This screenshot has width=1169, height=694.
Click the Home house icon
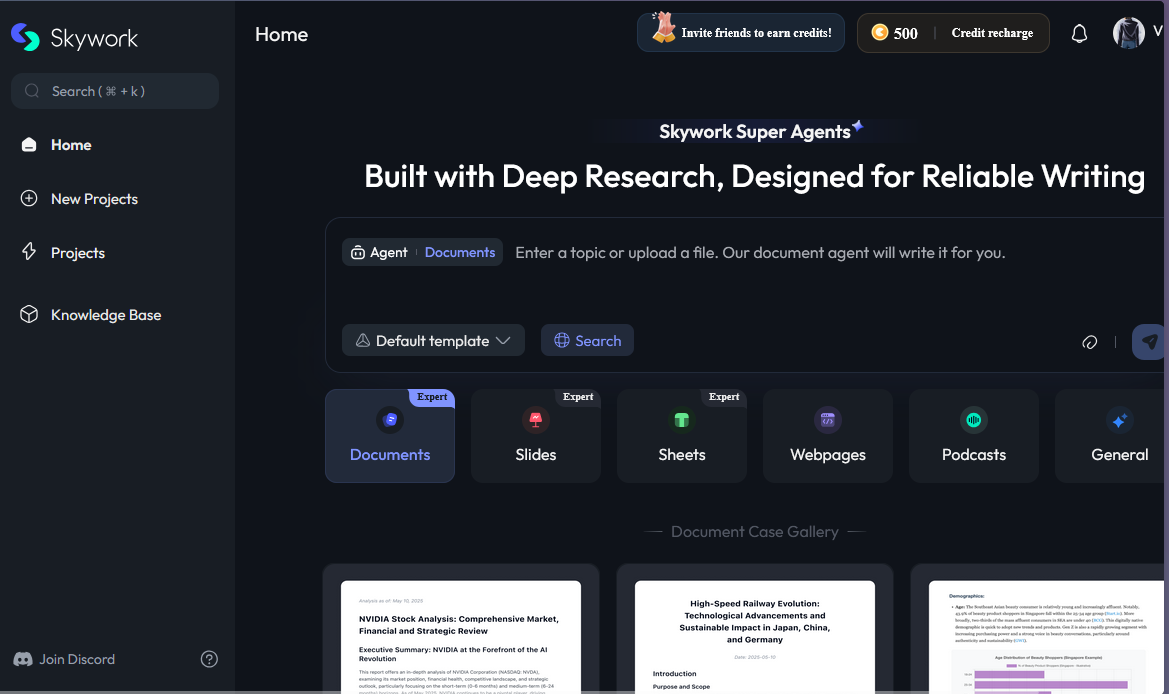pos(29,145)
